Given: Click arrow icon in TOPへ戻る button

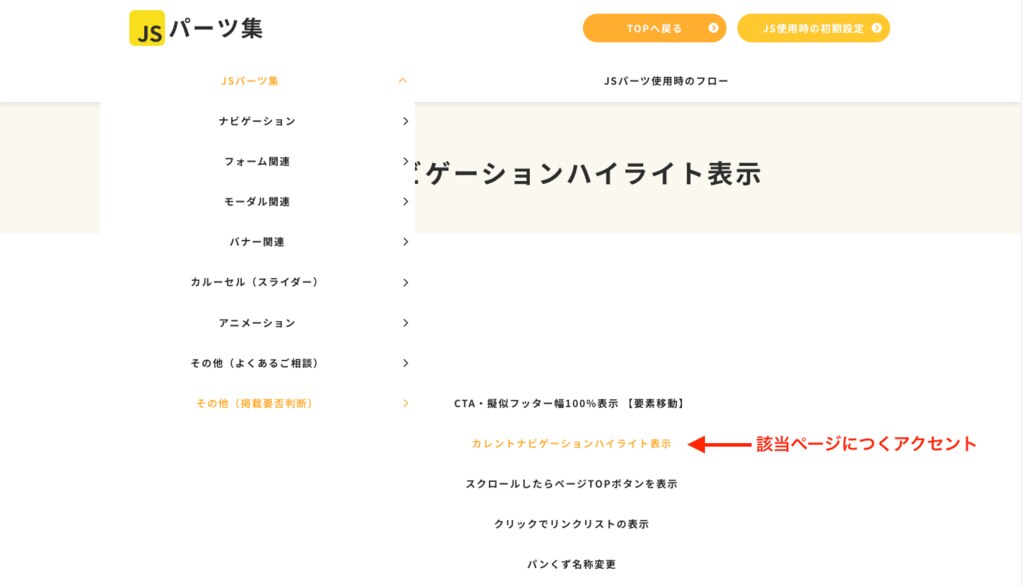Looking at the screenshot, I should [713, 28].
